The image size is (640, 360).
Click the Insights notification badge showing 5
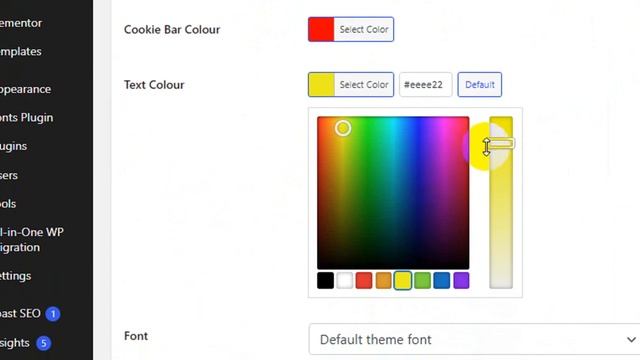[44, 343]
